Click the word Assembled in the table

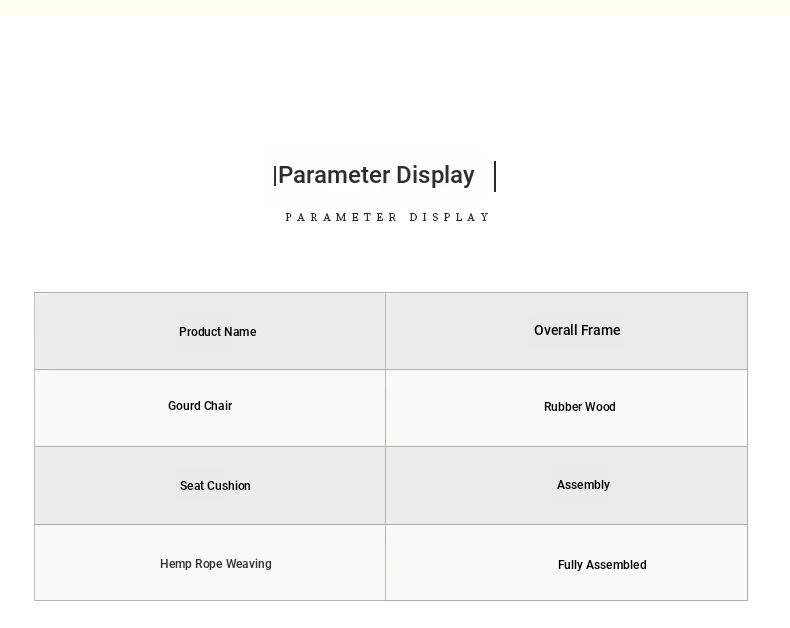click(x=617, y=565)
